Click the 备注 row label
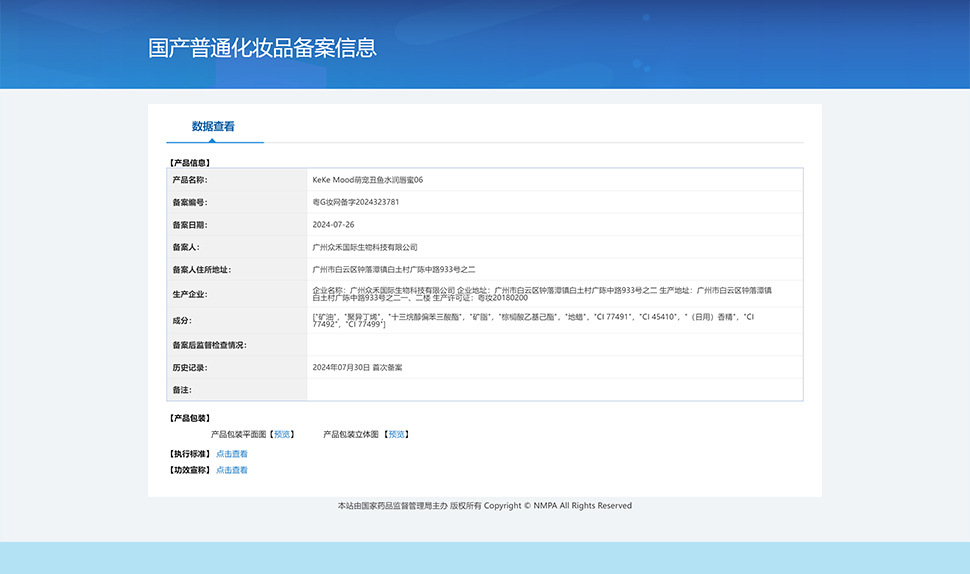This screenshot has height=574, width=970. [x=182, y=390]
